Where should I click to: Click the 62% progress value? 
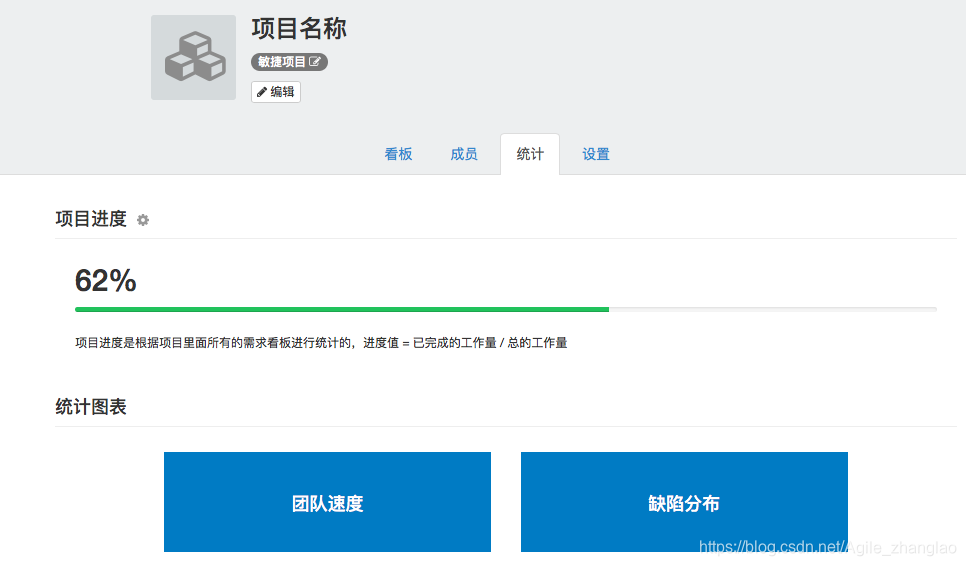coord(105,281)
